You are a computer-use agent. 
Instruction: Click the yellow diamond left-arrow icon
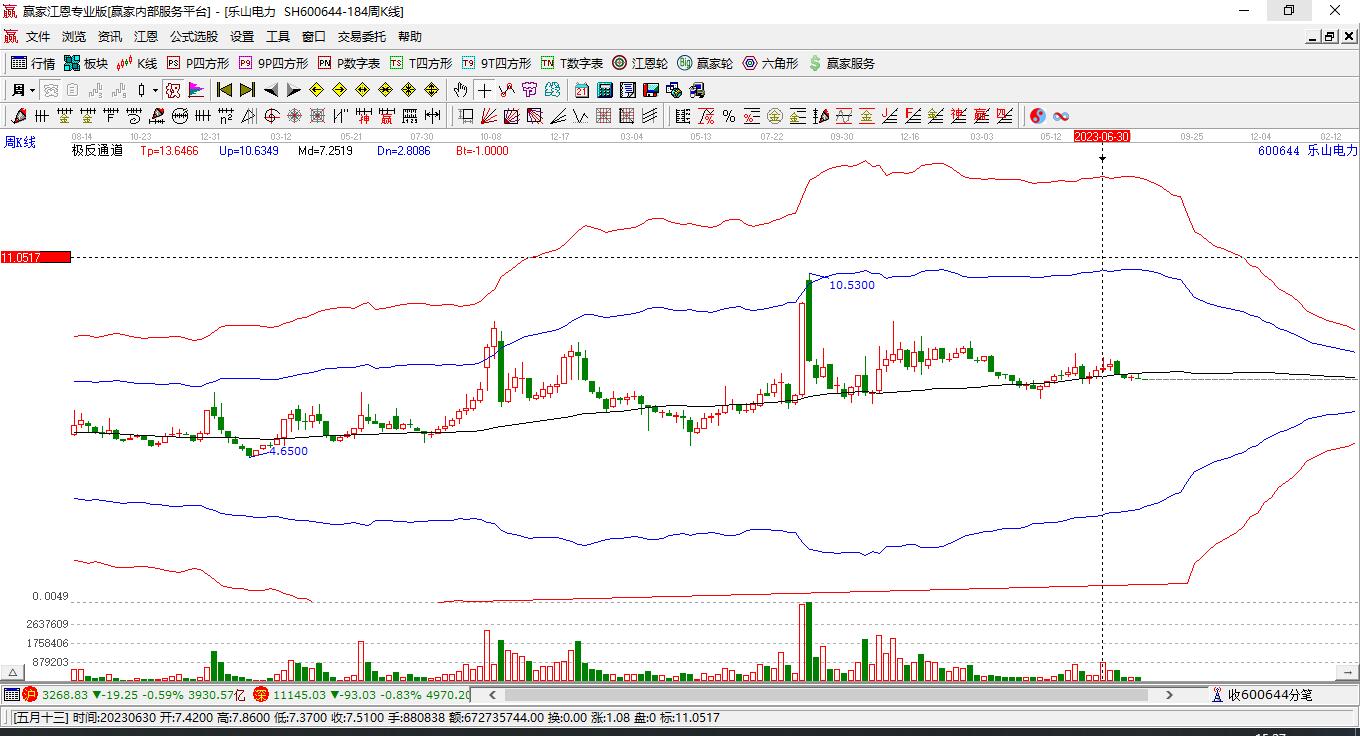316,90
